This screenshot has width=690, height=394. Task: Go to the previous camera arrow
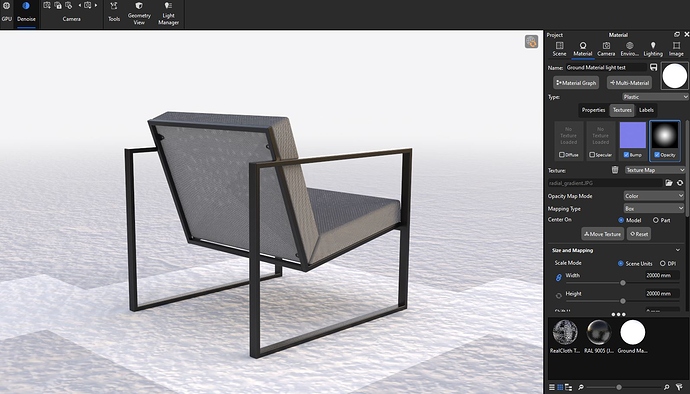point(80,5)
